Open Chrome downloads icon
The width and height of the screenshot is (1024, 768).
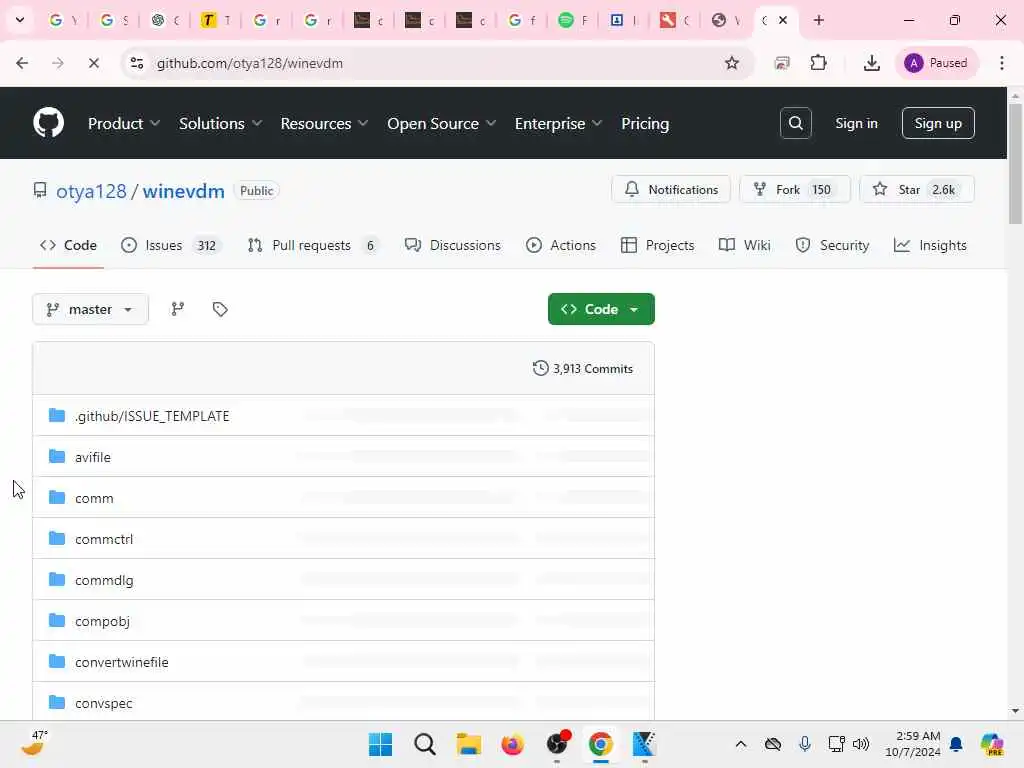(x=871, y=63)
